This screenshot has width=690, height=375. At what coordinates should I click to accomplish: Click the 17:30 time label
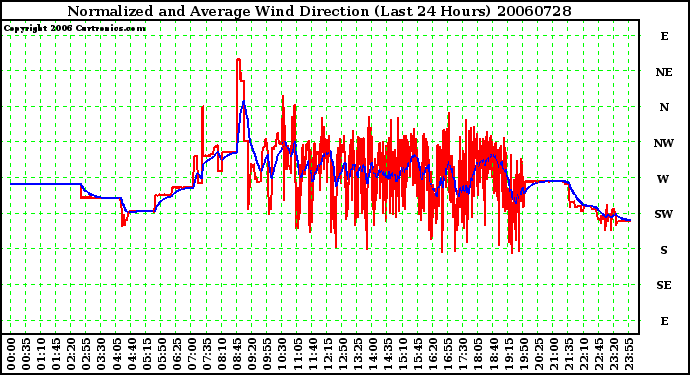463,354
